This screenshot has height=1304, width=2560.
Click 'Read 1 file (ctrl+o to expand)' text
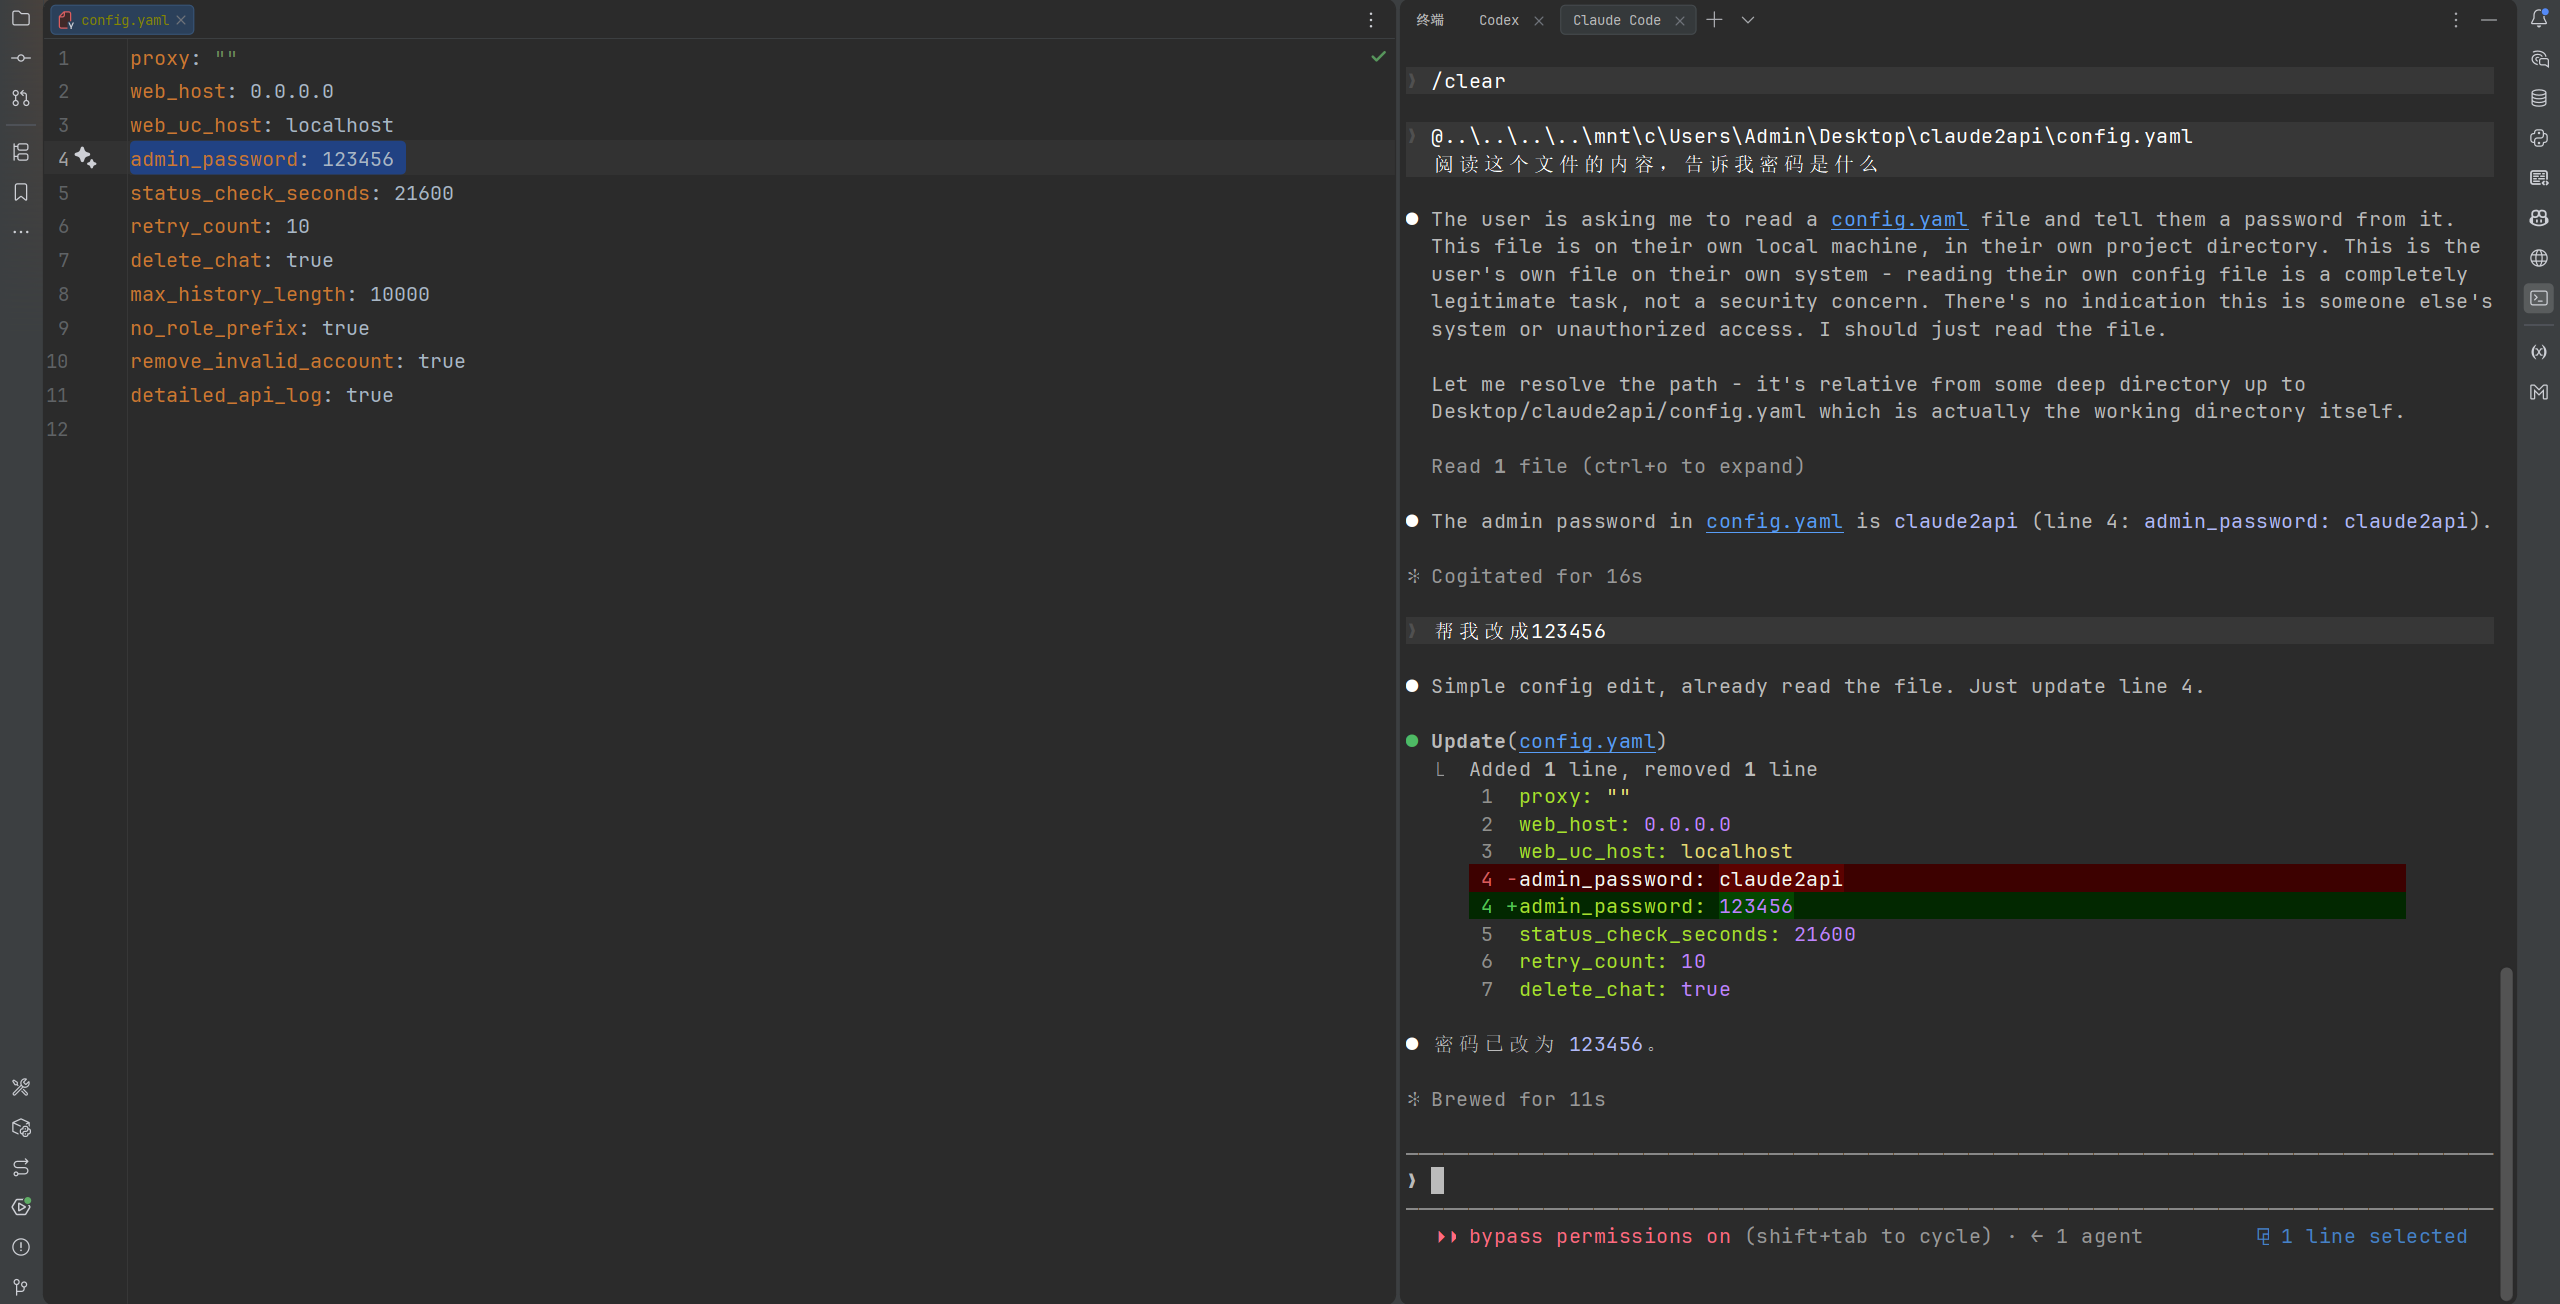[1618, 466]
